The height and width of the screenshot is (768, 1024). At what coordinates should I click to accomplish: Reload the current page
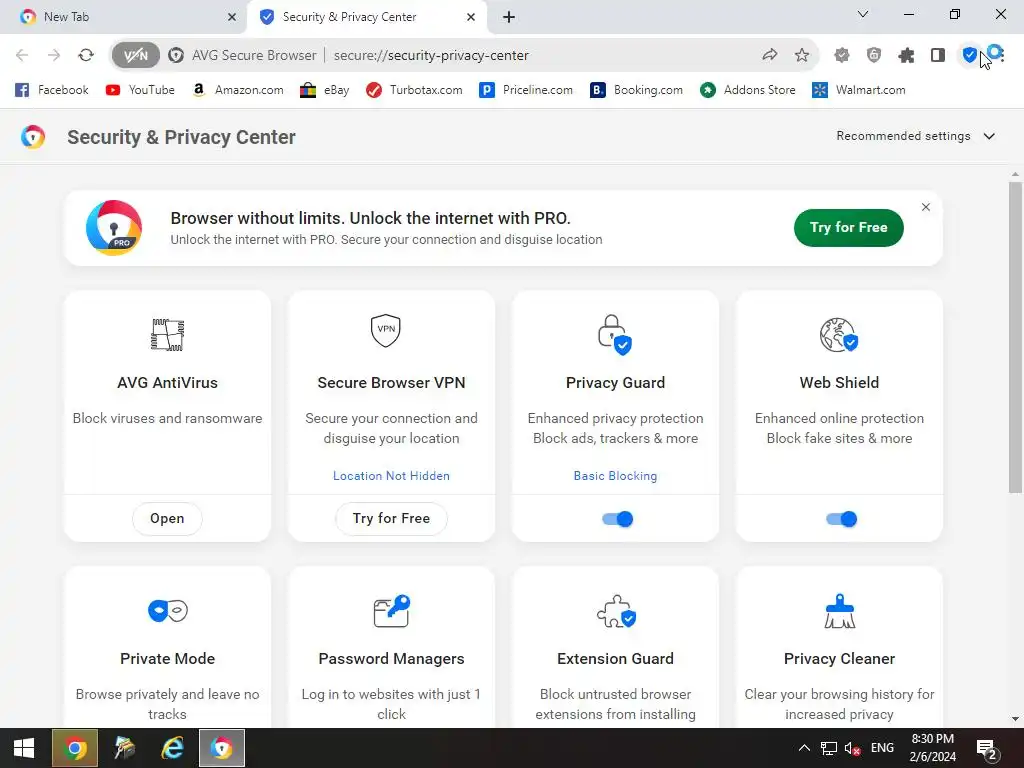click(x=86, y=56)
